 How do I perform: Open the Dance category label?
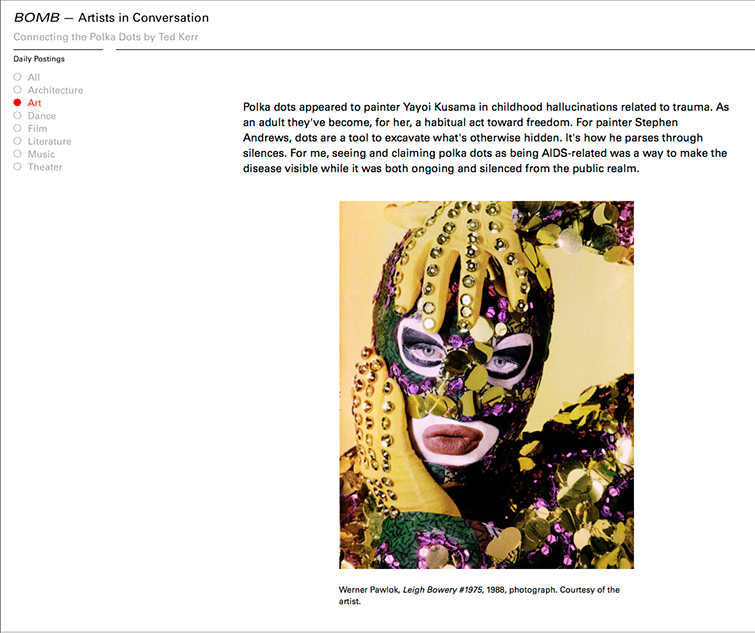(42, 116)
